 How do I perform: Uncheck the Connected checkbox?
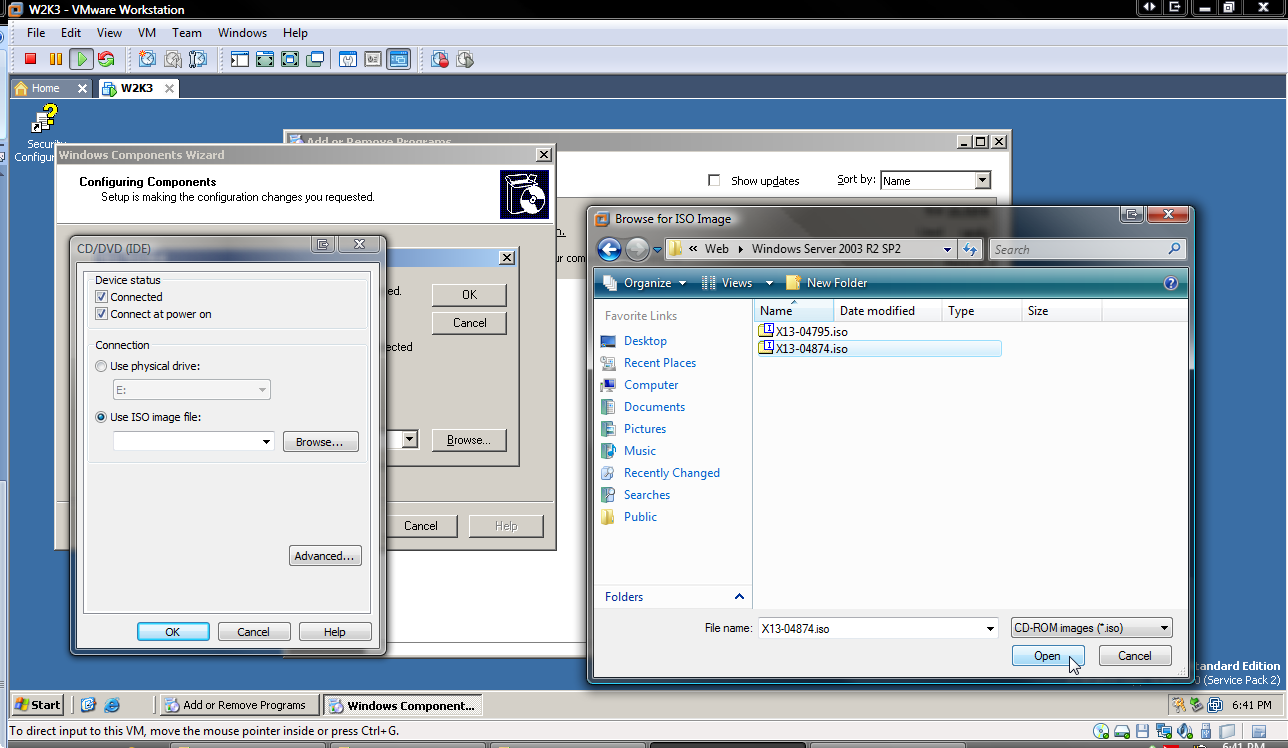[101, 297]
